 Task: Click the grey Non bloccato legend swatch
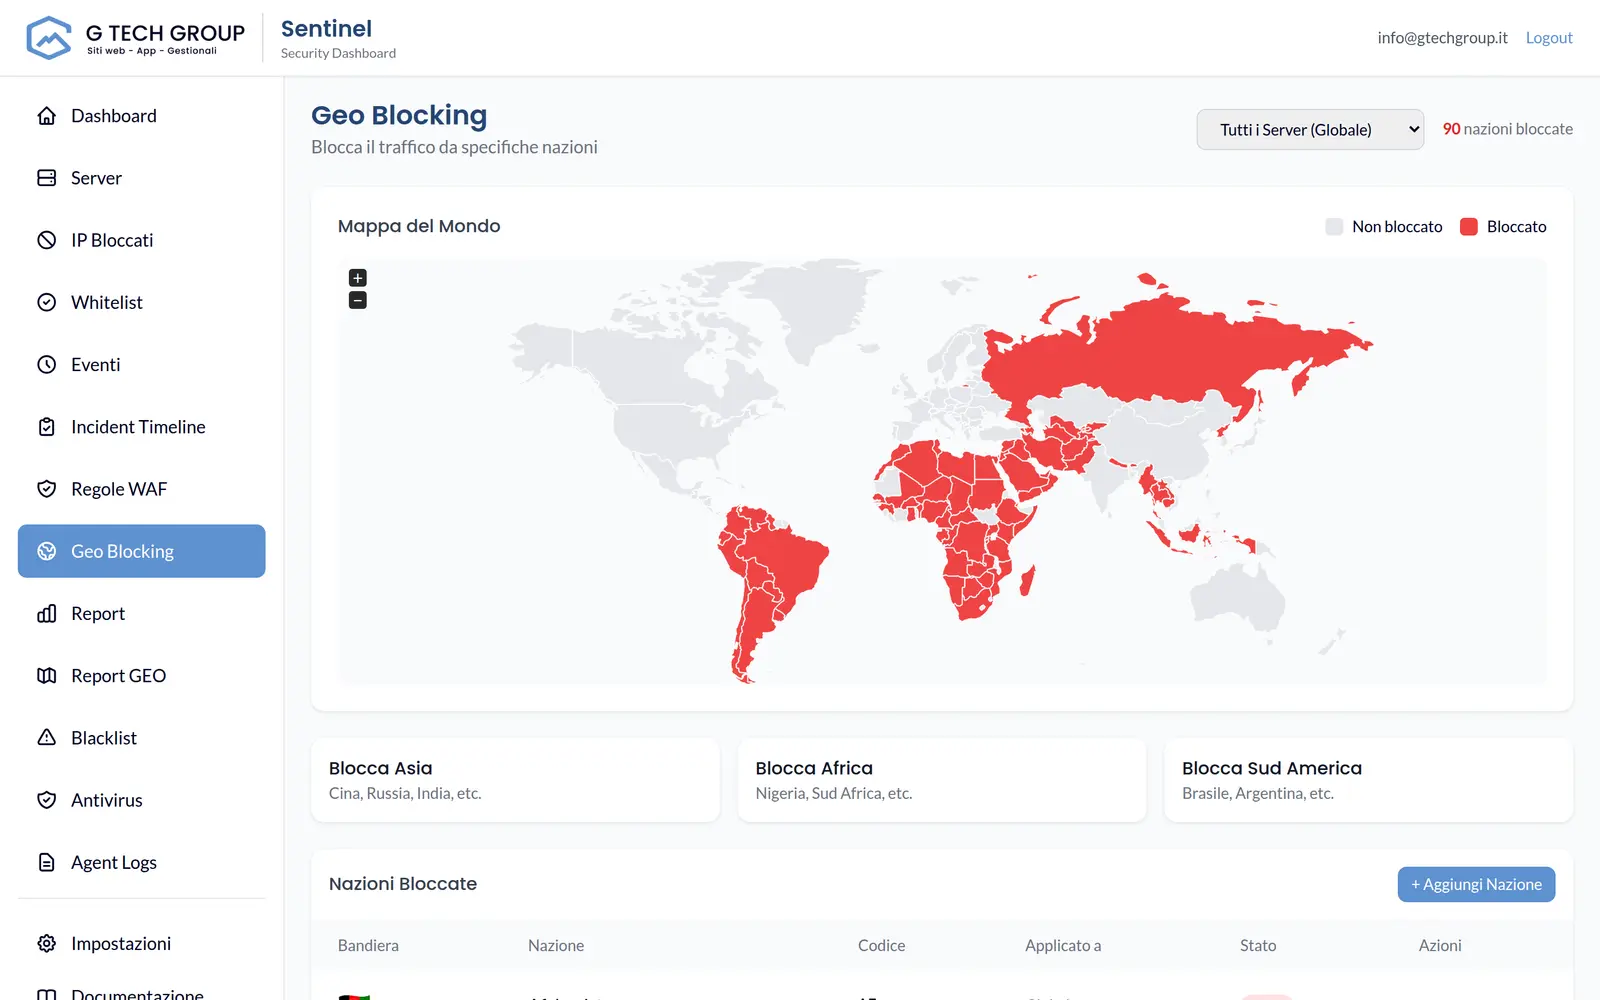(1334, 227)
